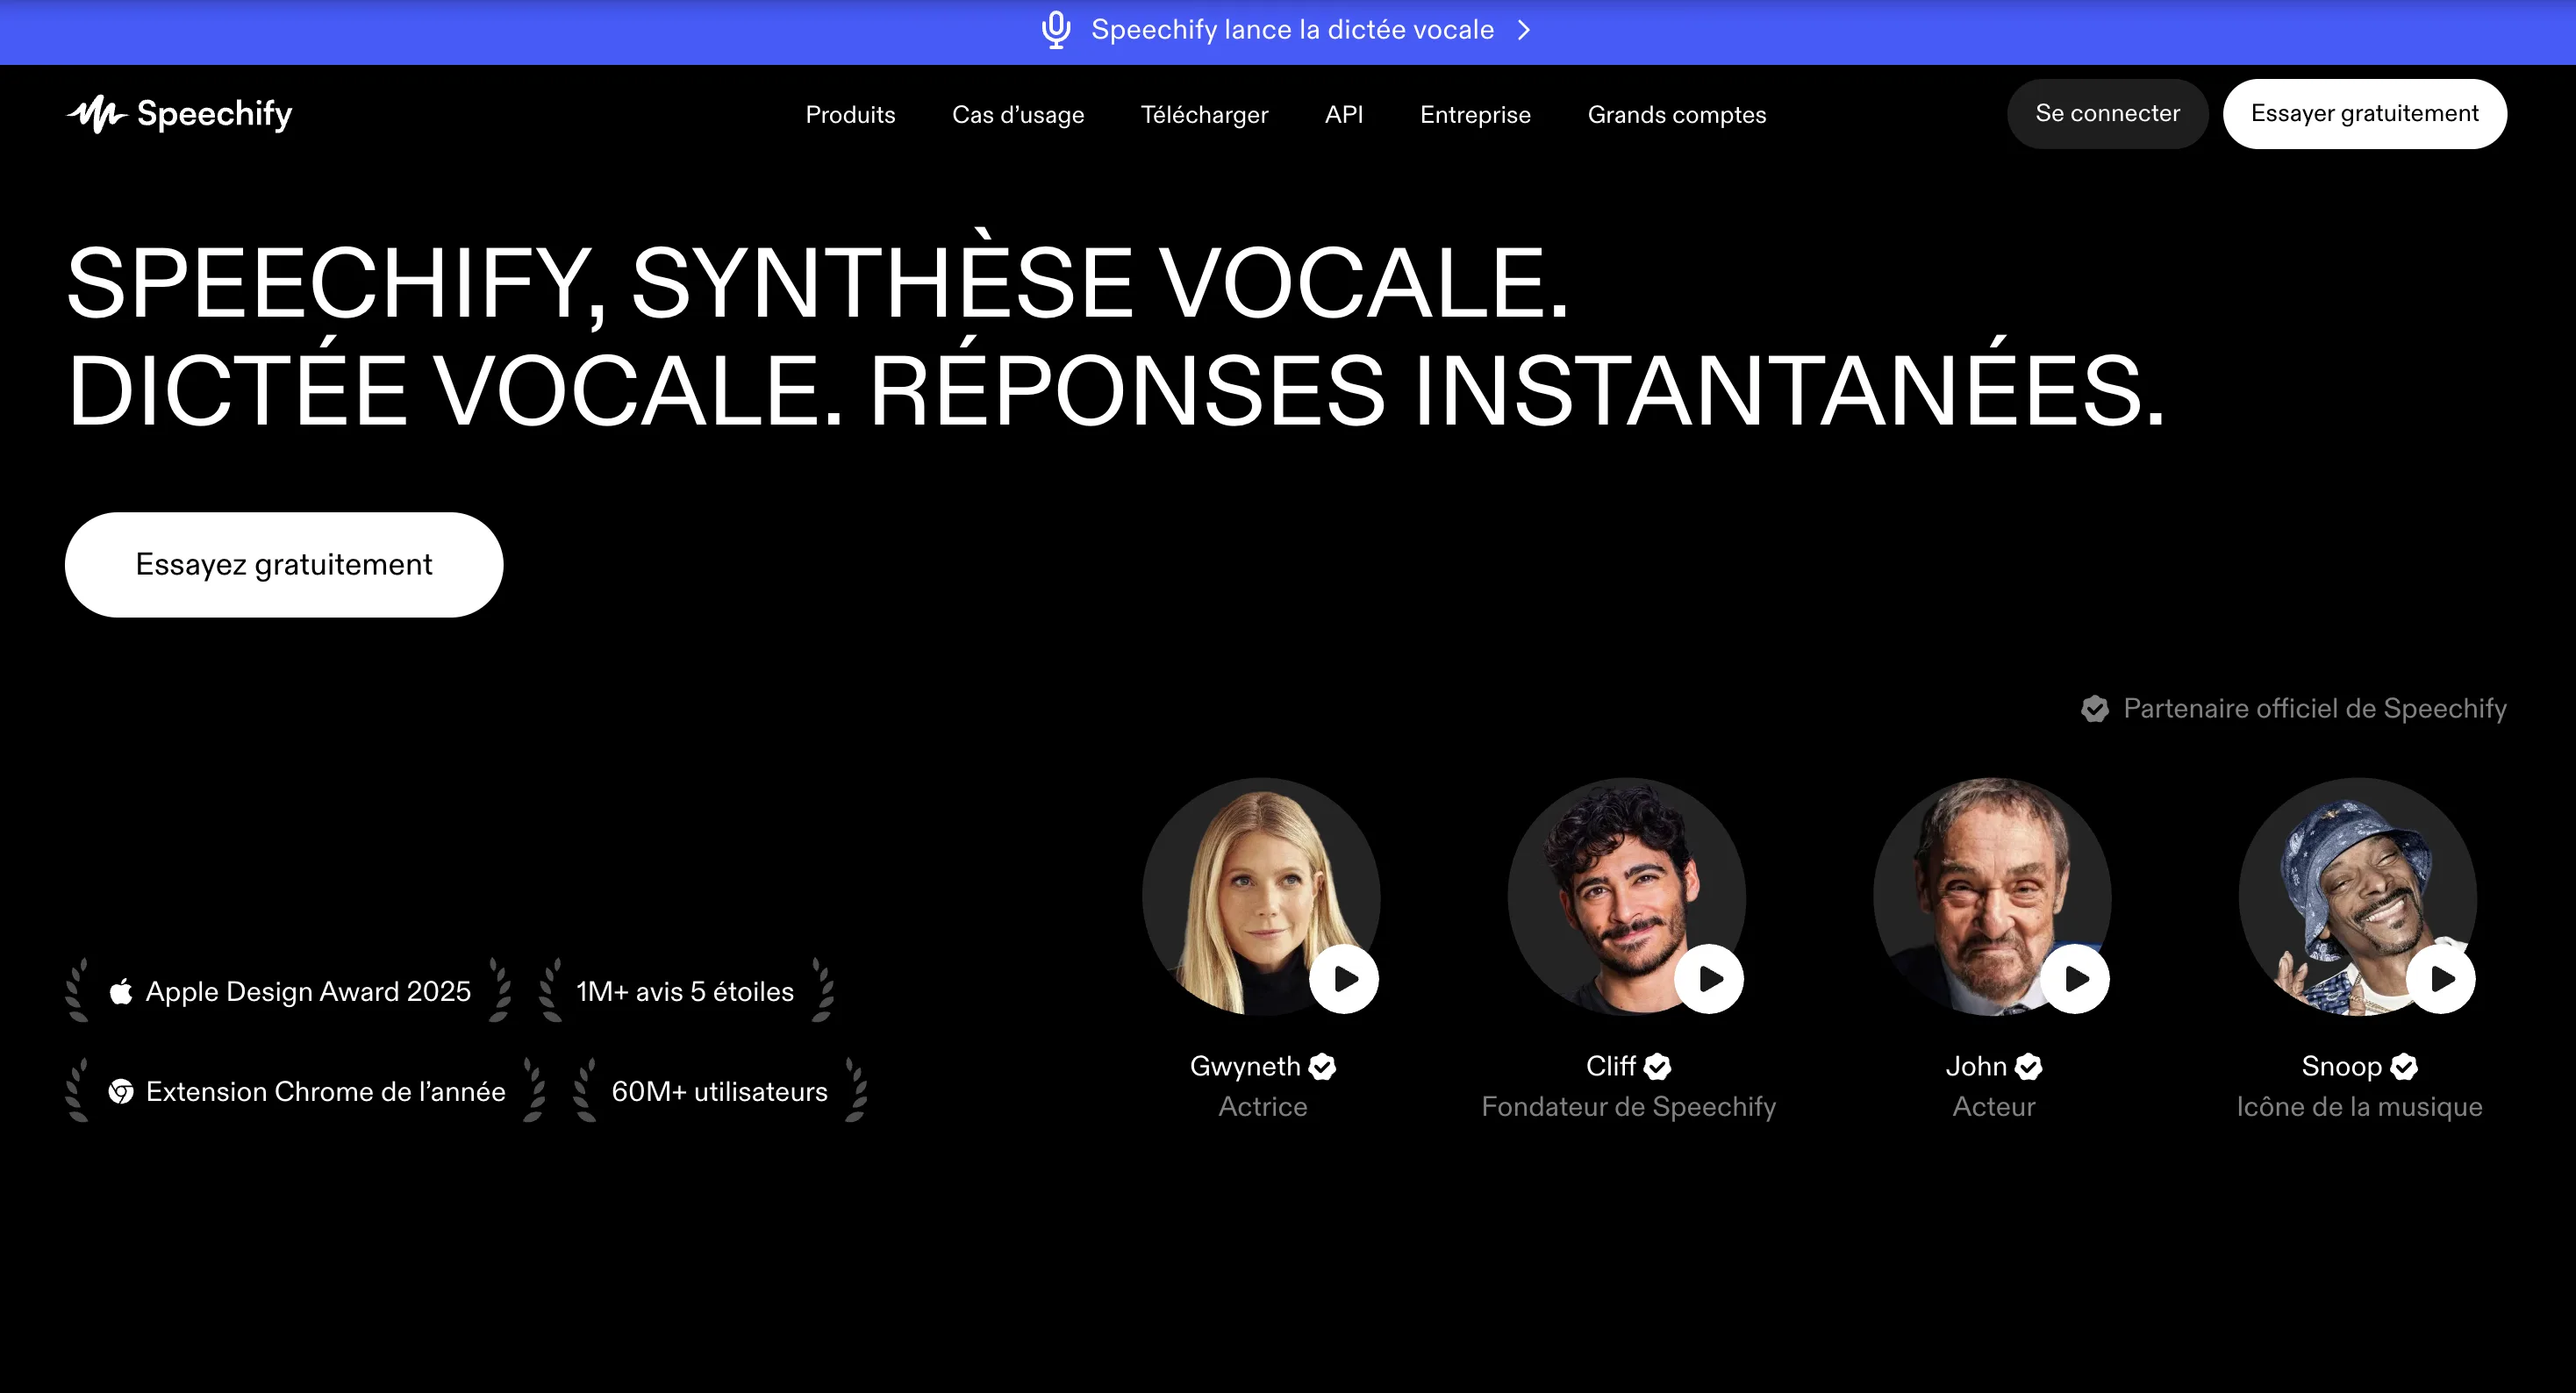Open the Cas d'usage menu
The image size is (2576, 1393).
1018,115
